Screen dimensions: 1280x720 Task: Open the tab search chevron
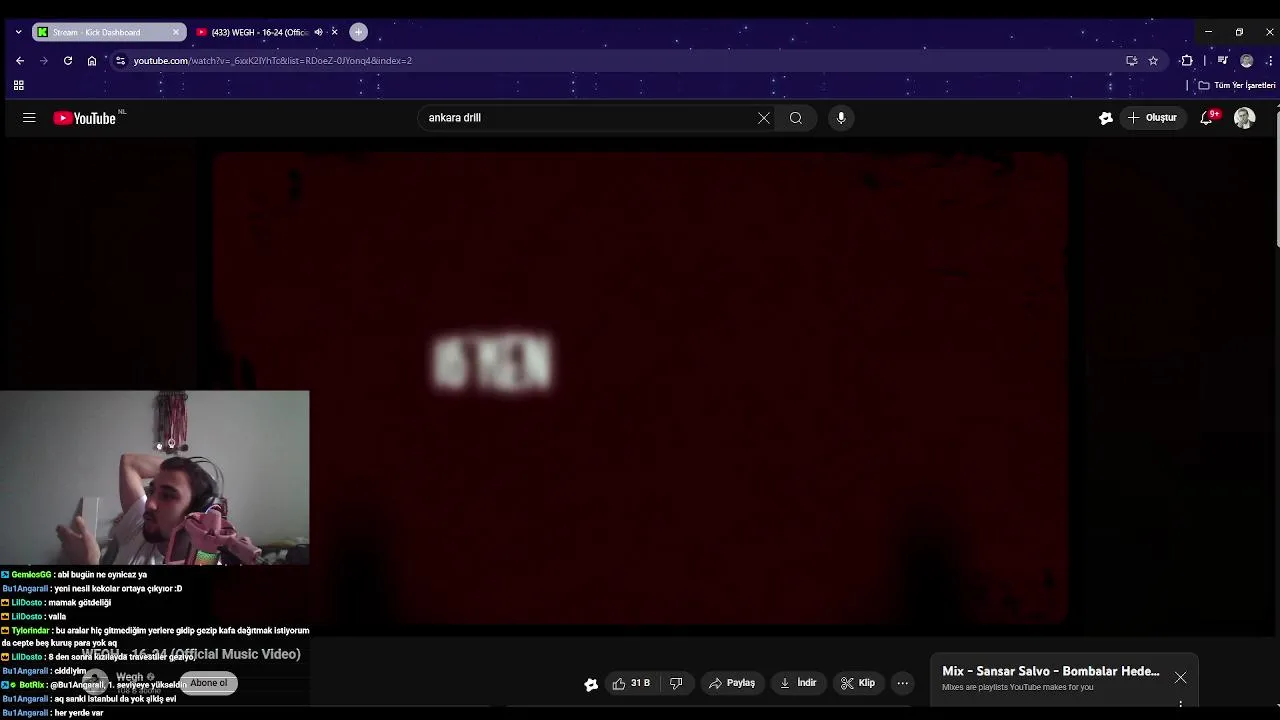[18, 32]
